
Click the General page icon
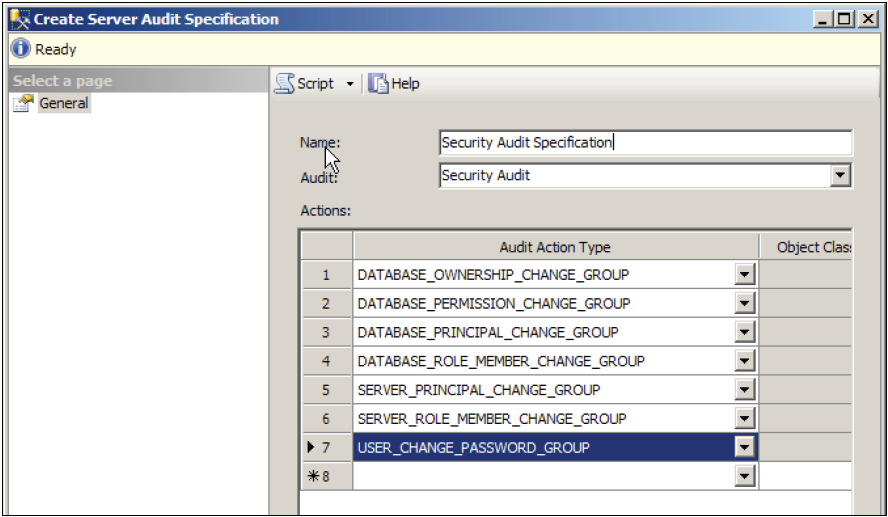click(23, 103)
